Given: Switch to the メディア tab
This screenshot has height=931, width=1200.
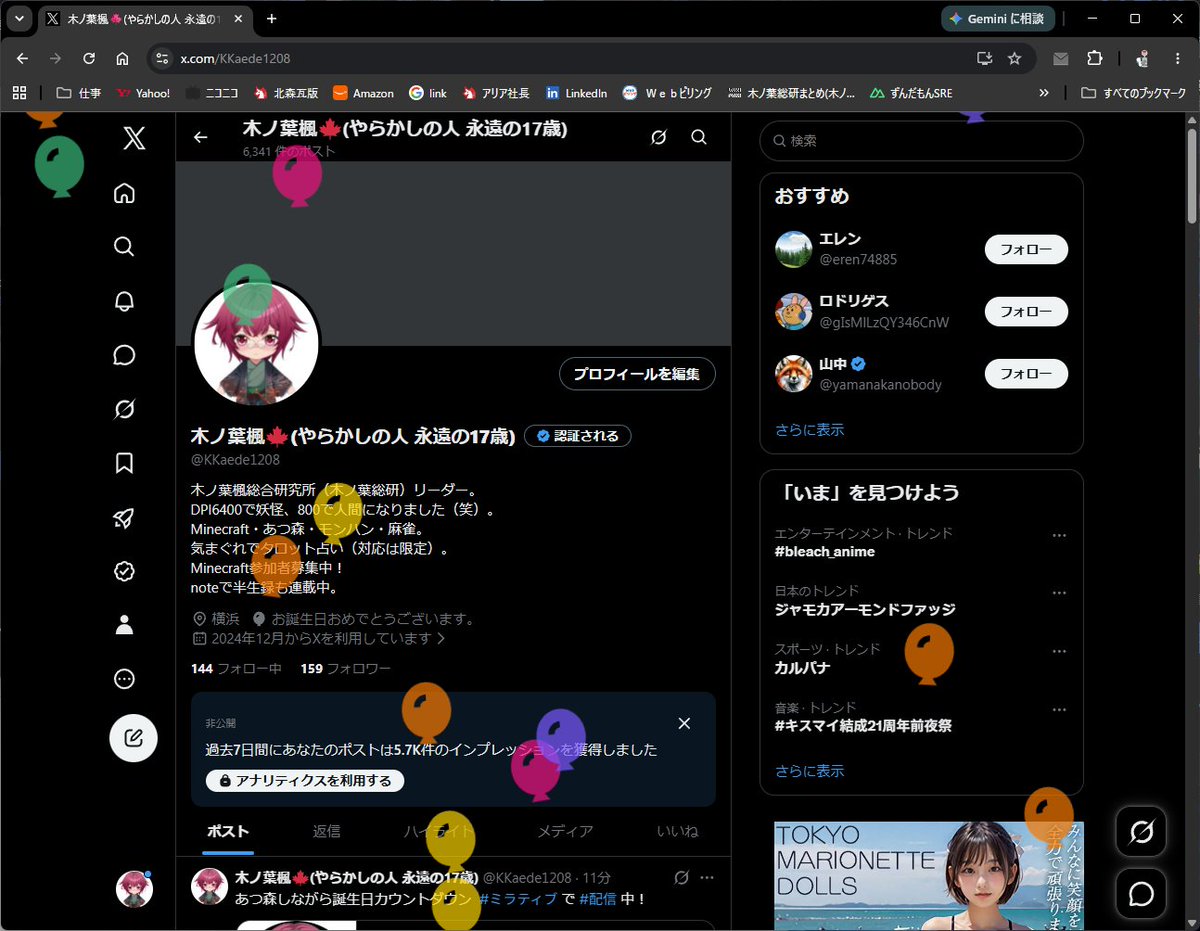Looking at the screenshot, I should coord(565,831).
